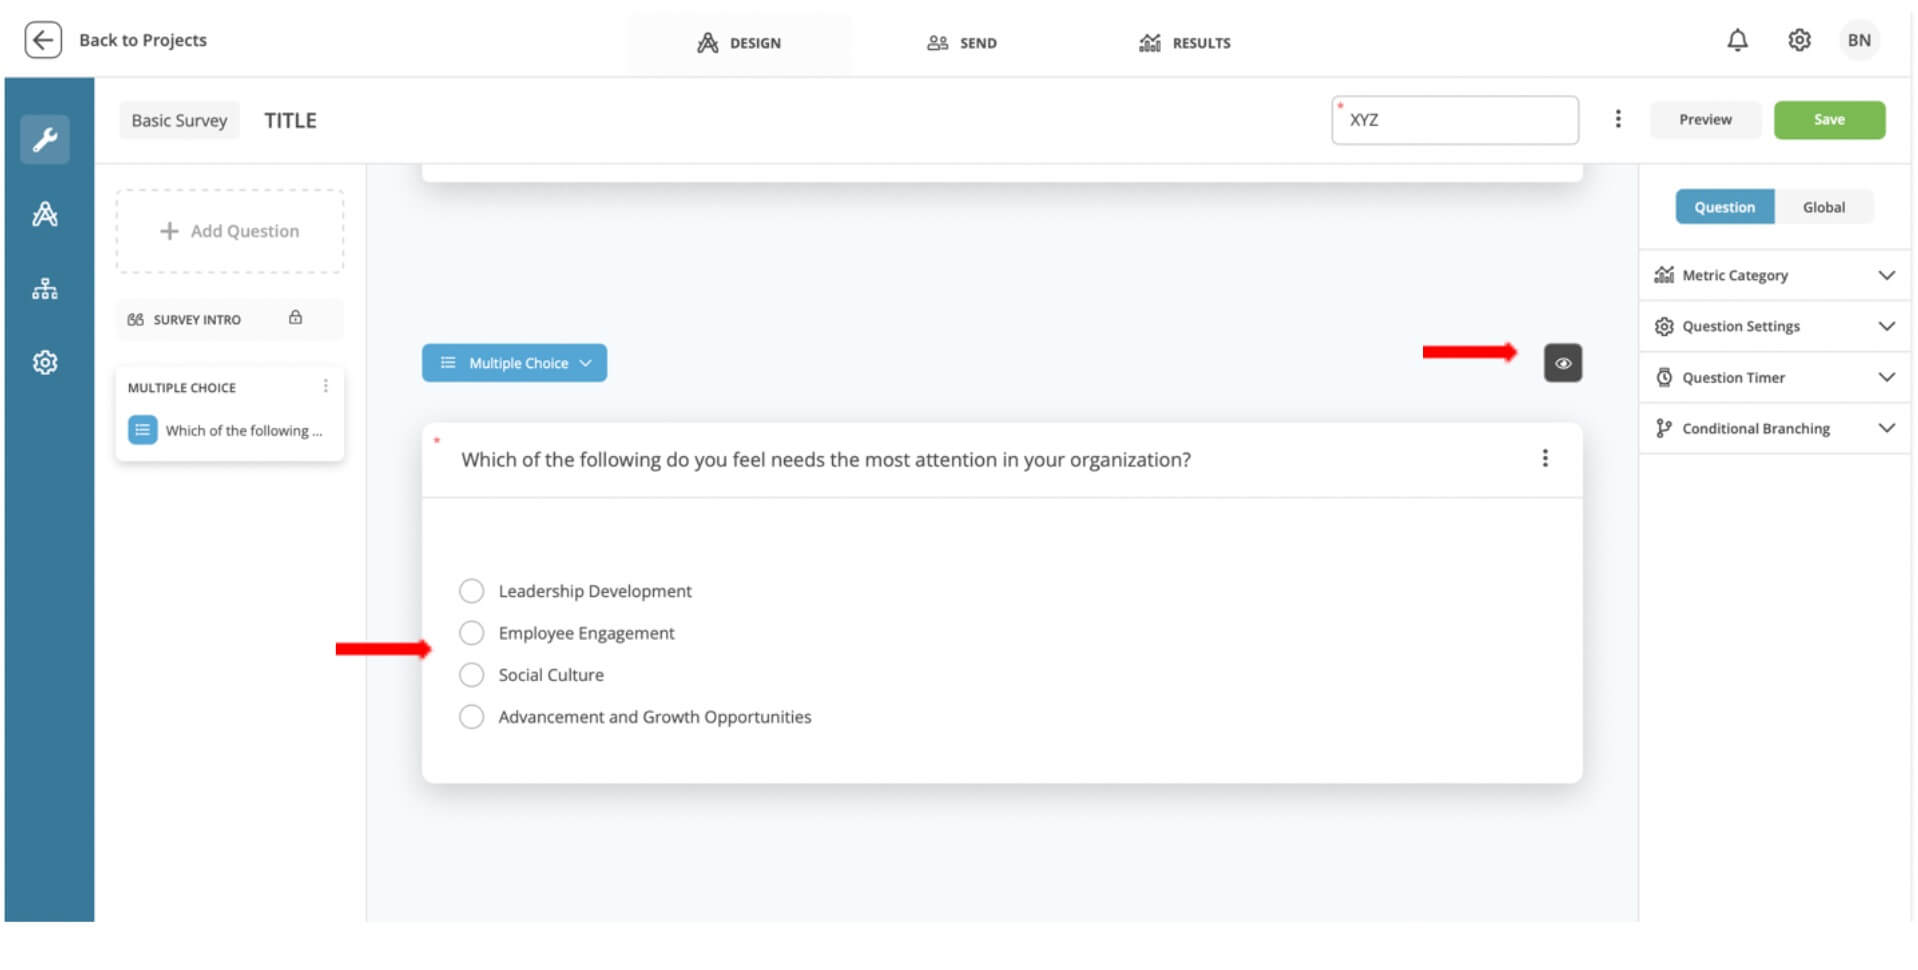
Task: Click the Preview button
Action: [x=1705, y=119]
